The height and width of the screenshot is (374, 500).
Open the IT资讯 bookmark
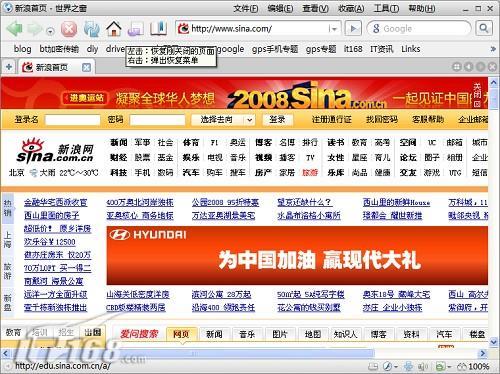pyautogui.click(x=382, y=49)
